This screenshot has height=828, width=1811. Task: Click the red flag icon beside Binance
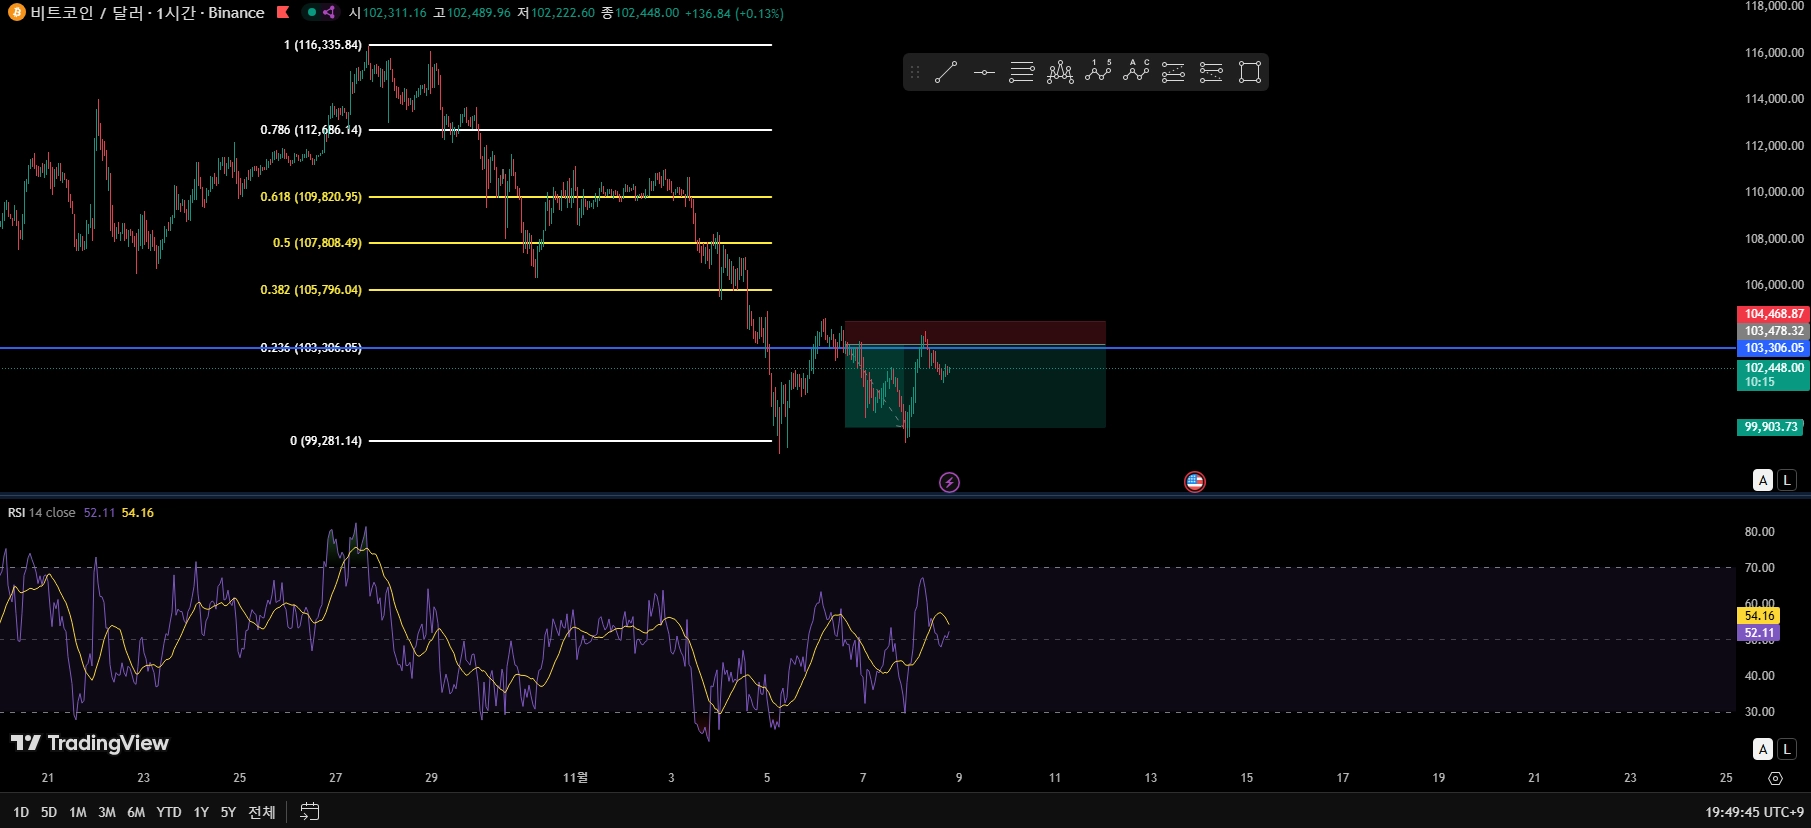(283, 13)
